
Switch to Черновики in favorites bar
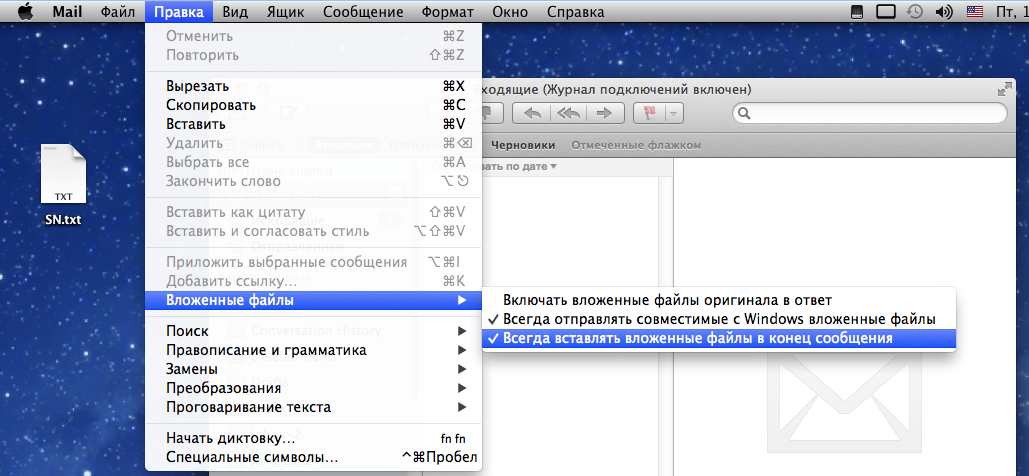click(x=522, y=145)
